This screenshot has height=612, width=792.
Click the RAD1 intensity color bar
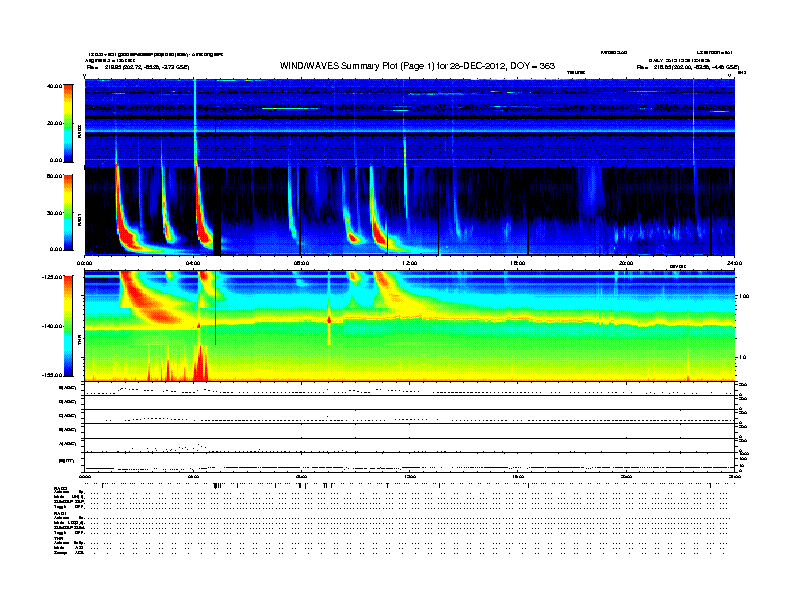point(68,213)
